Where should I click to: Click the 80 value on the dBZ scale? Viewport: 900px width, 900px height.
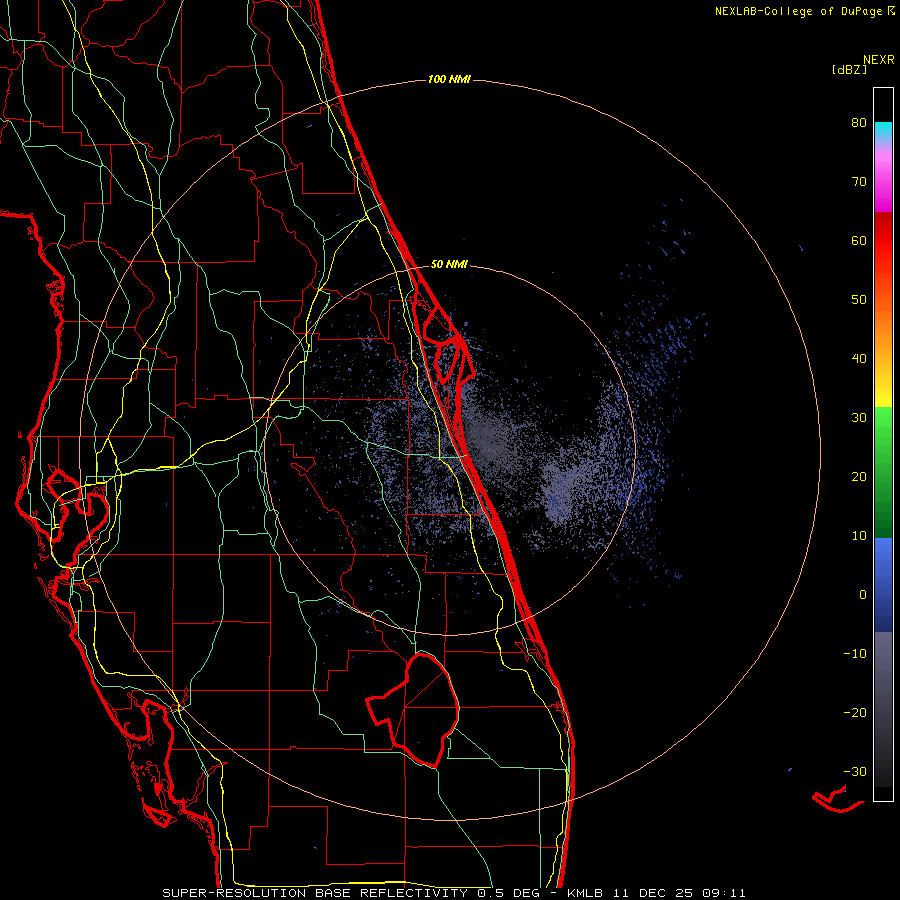click(859, 122)
